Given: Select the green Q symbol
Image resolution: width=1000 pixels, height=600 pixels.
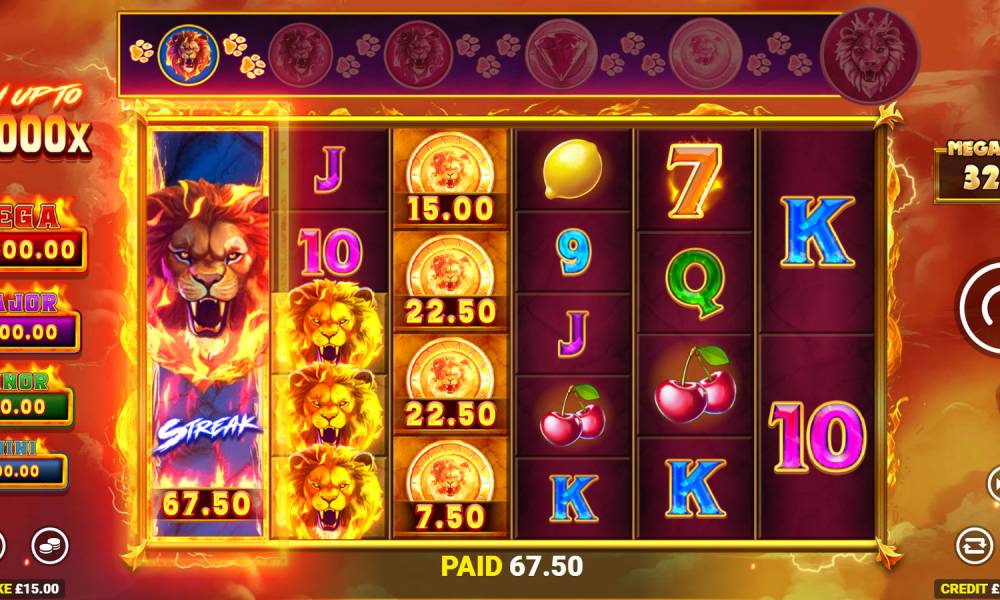Looking at the screenshot, I should [x=695, y=282].
